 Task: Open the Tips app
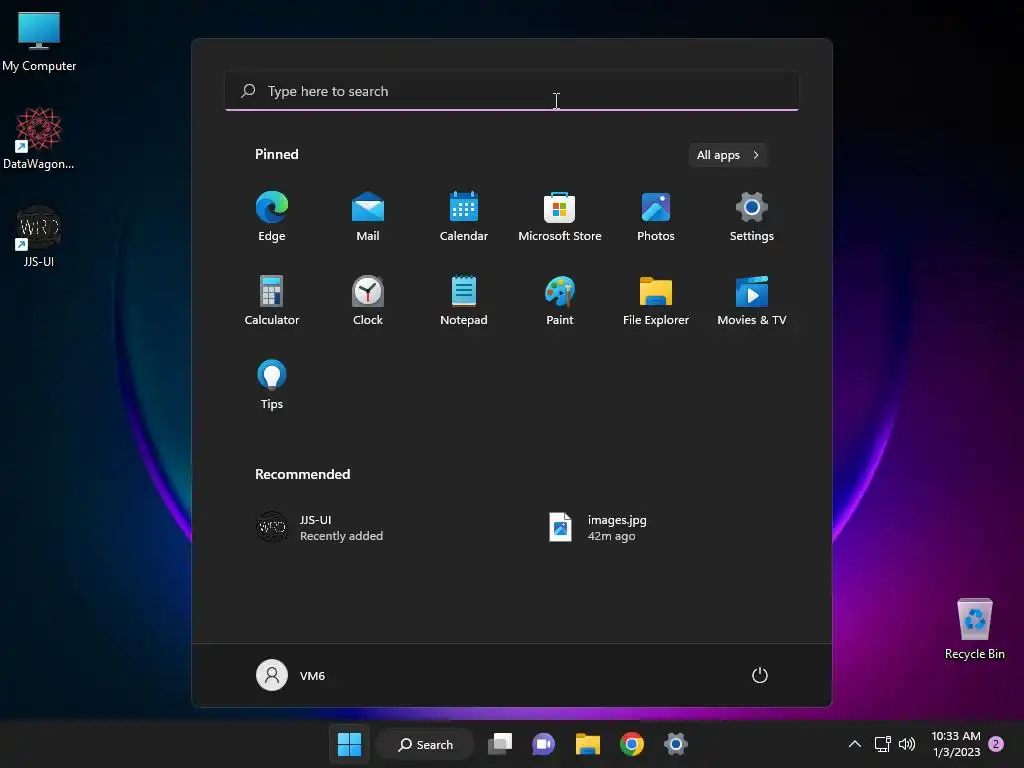[272, 385]
